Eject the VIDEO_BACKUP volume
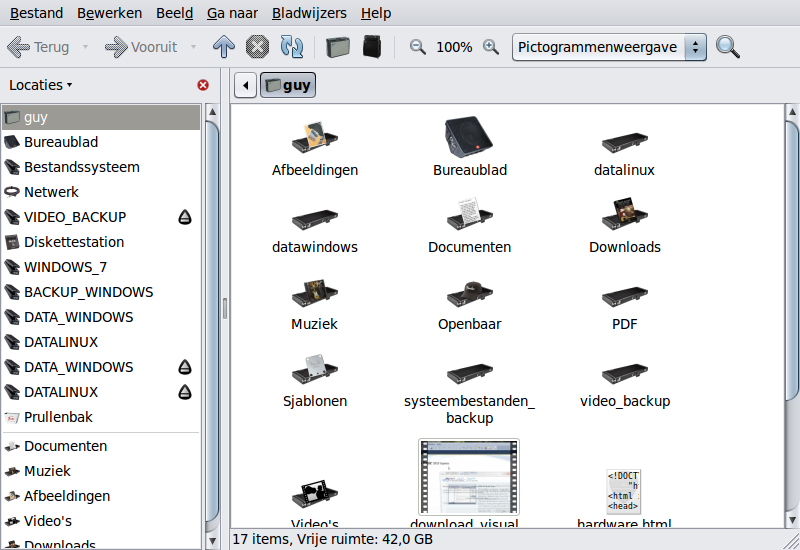The image size is (800, 550). [x=185, y=217]
